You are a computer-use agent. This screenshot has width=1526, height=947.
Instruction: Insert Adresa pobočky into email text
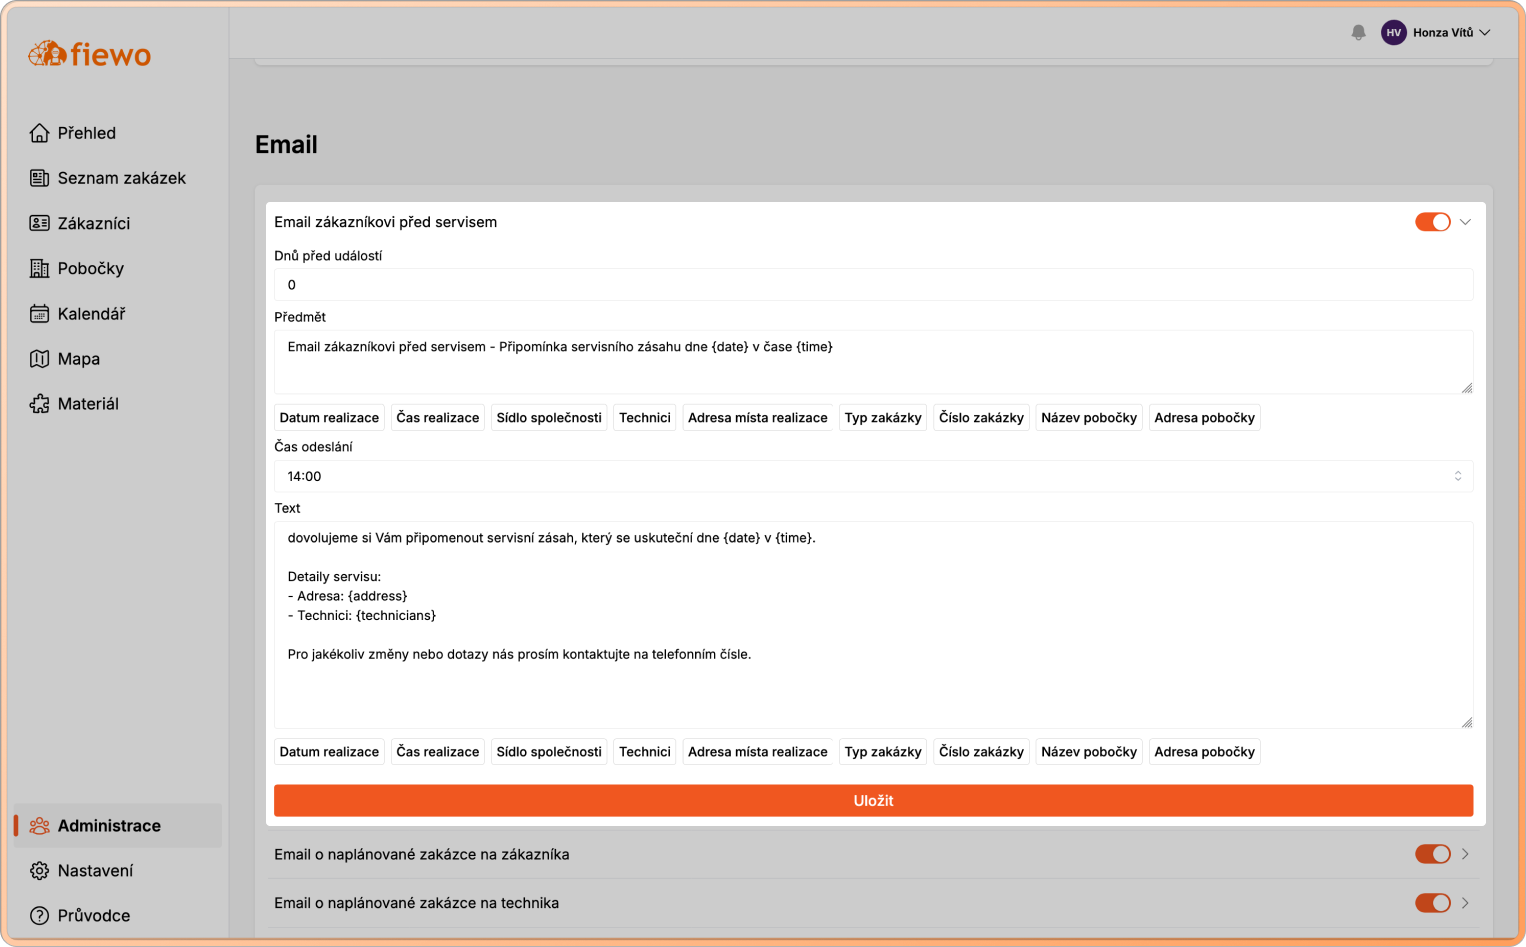1204,752
